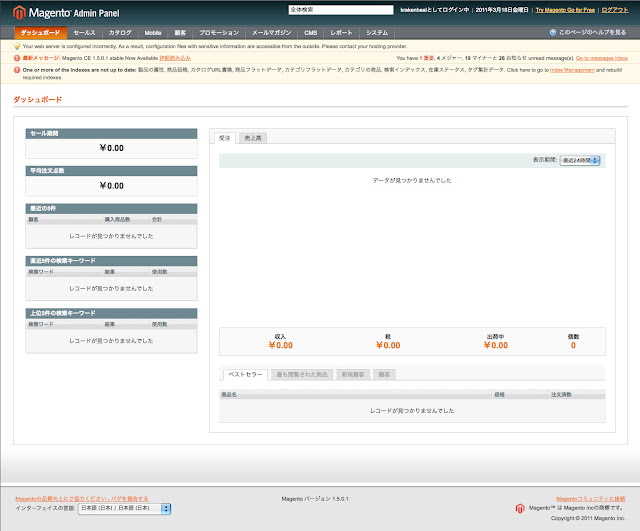The width and height of the screenshot is (640, 531).
Task: Click the 平均注文点数 panel header
Action: tap(111, 171)
